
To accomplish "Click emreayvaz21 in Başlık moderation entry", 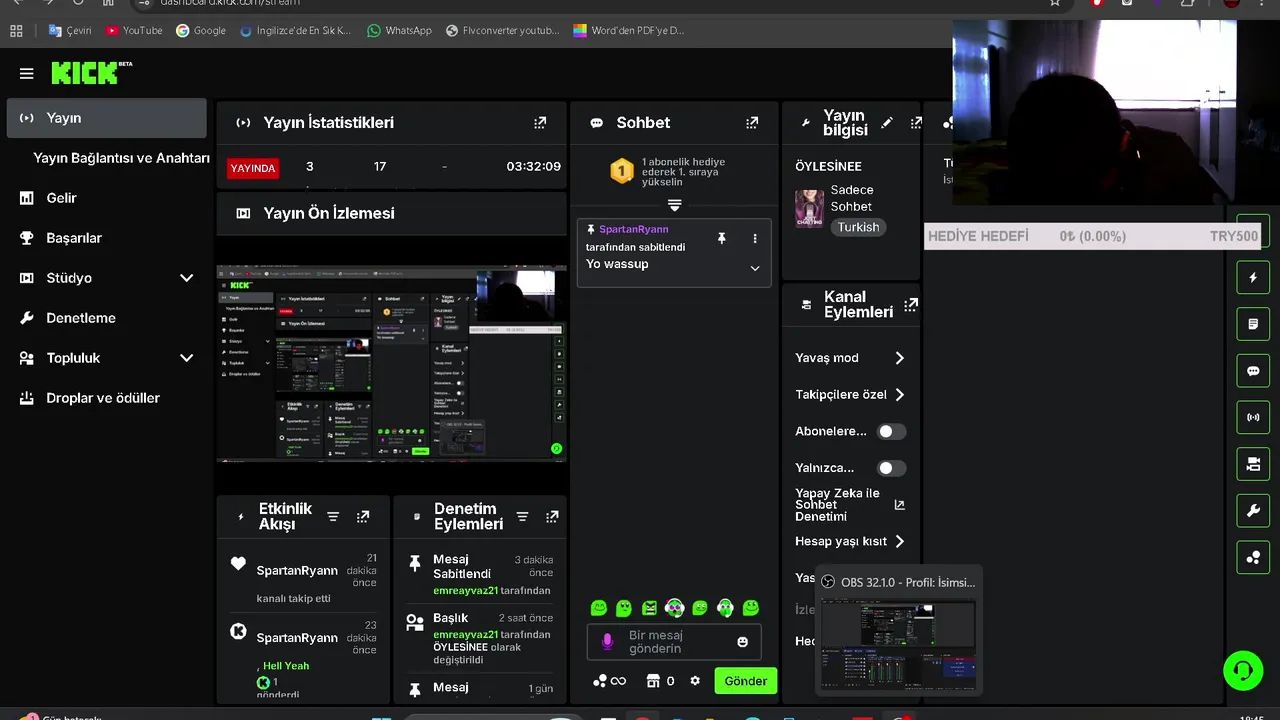I will click(x=465, y=634).
